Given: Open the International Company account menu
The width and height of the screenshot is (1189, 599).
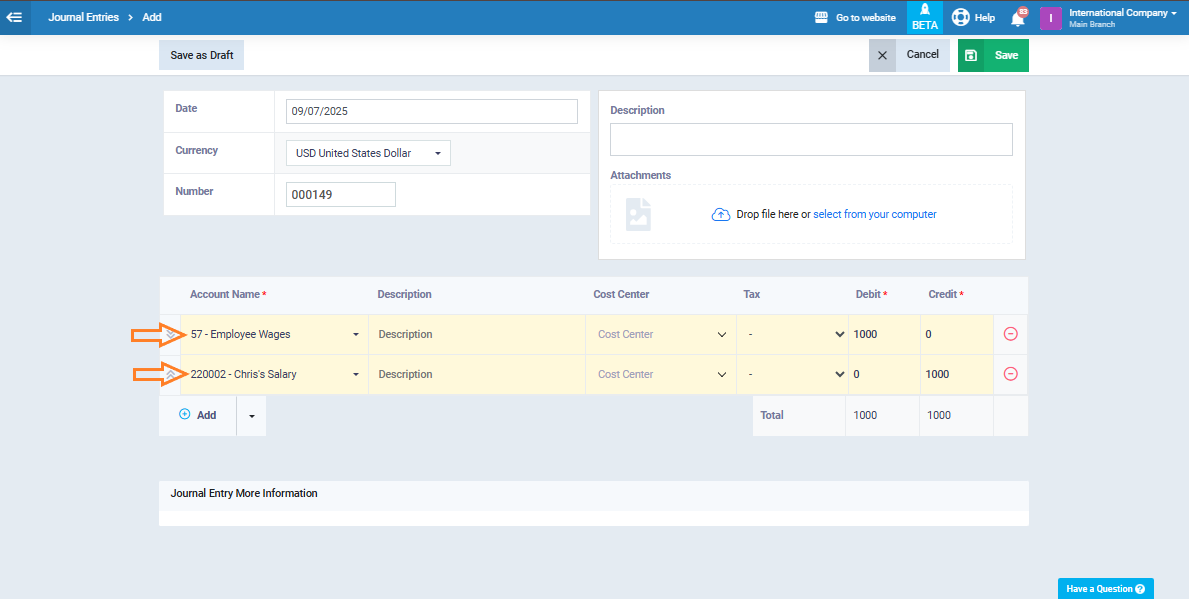Looking at the screenshot, I should point(1123,13).
